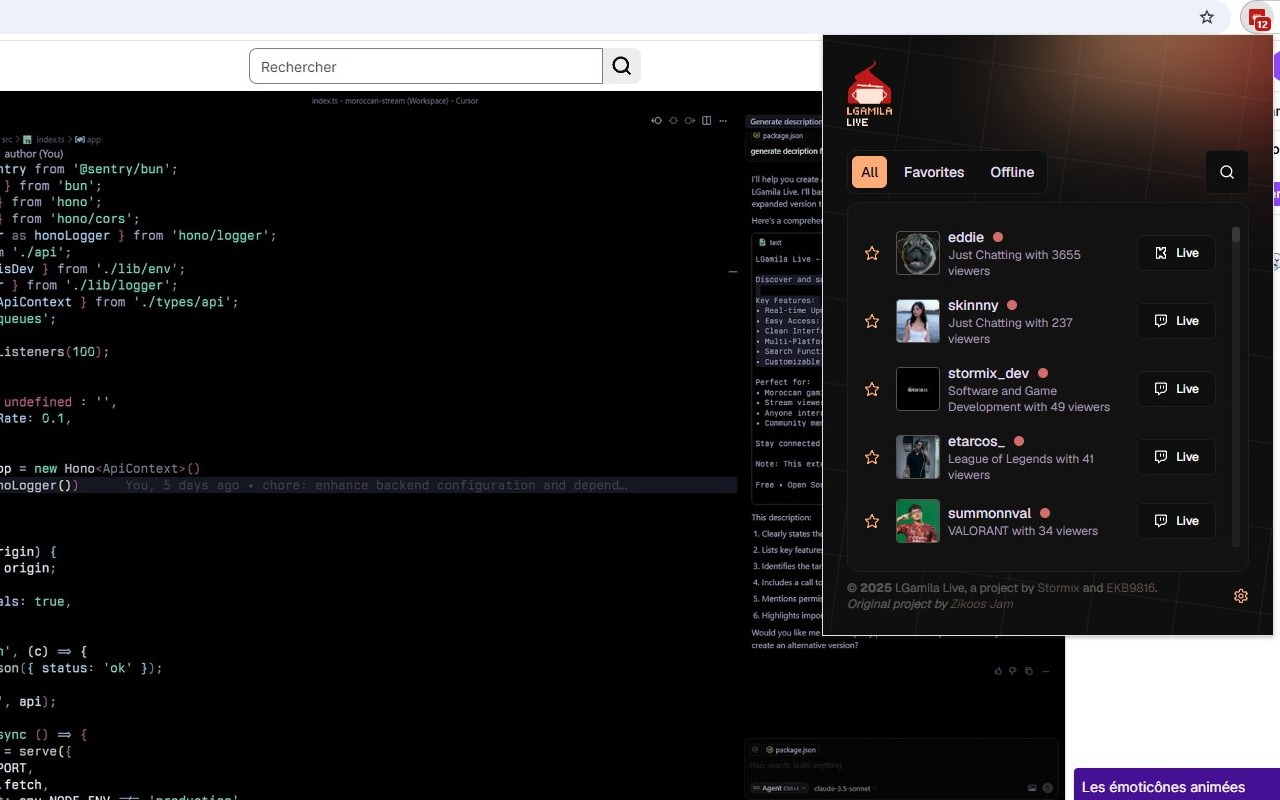Image resolution: width=1280 pixels, height=800 pixels.
Task: Click the name "etarcos_"
Action: (x=976, y=441)
